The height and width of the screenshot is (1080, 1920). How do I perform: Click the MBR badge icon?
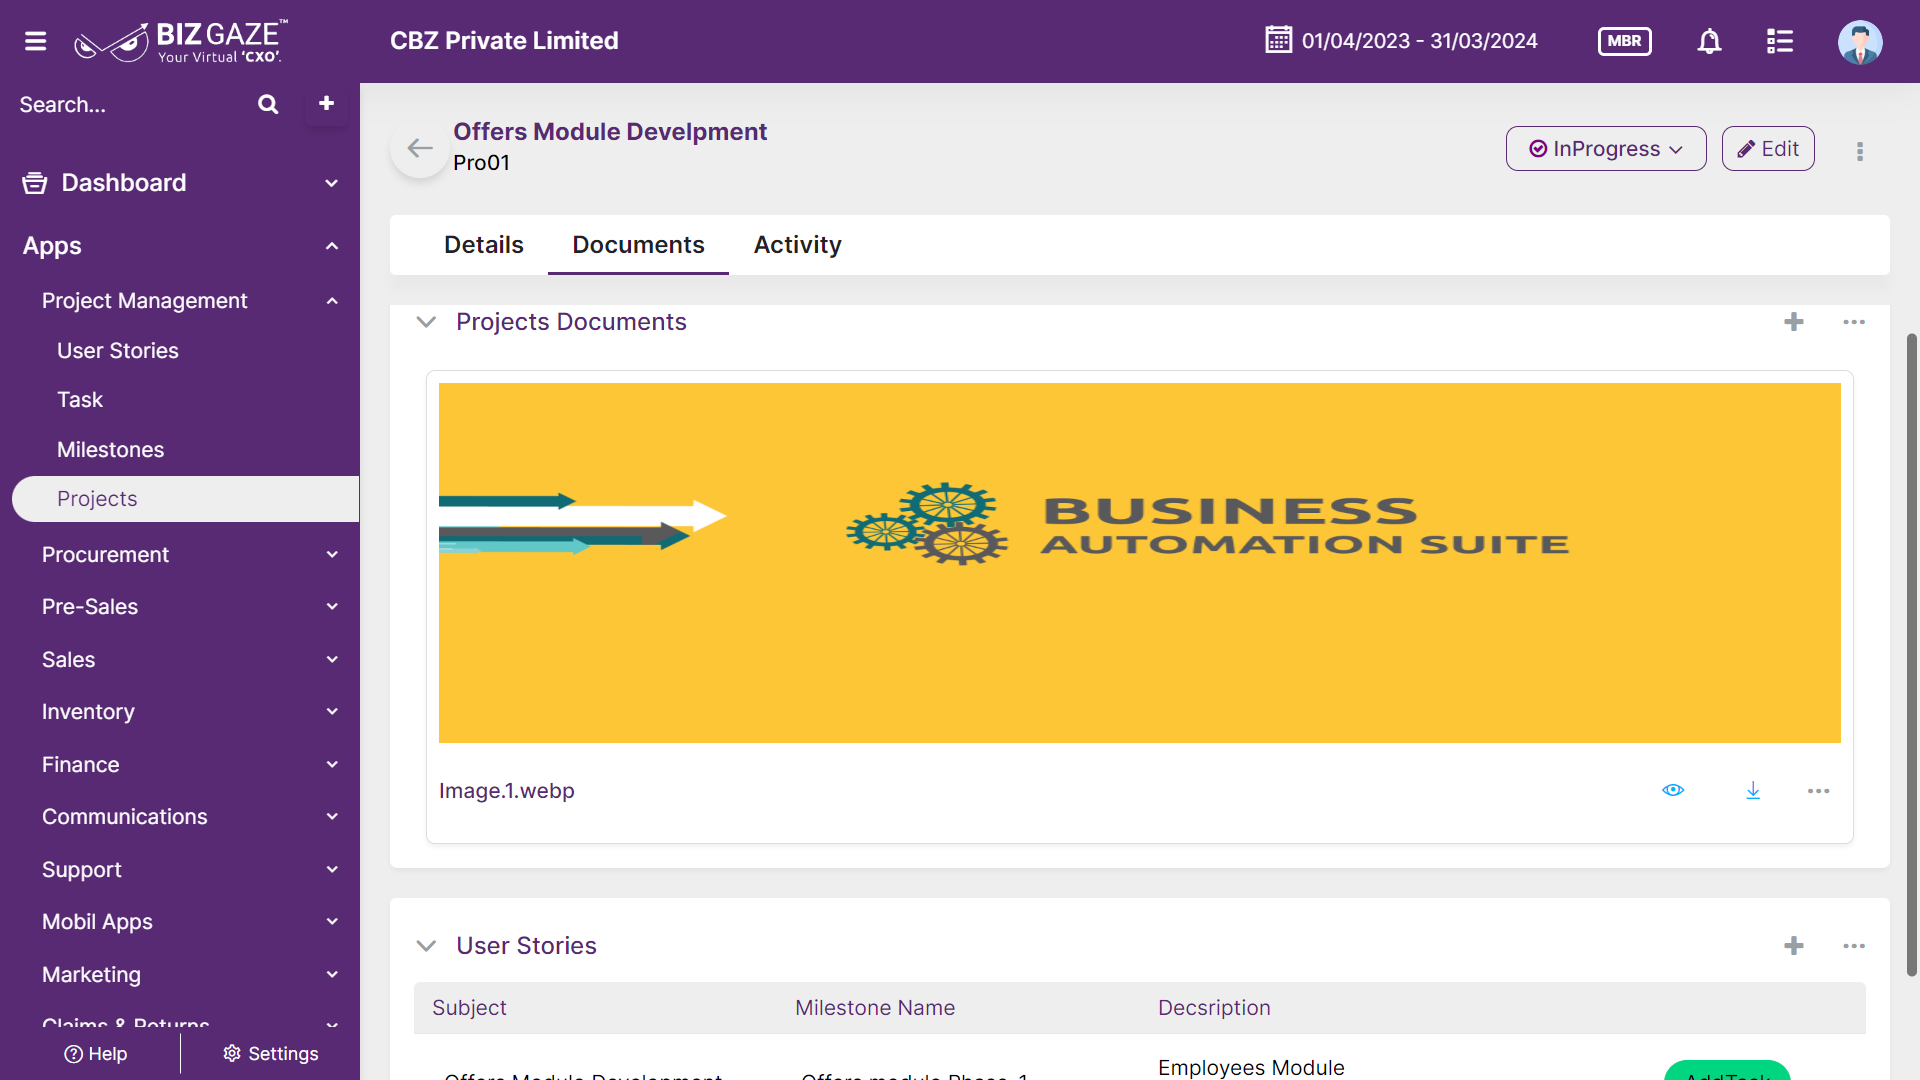pyautogui.click(x=1624, y=41)
